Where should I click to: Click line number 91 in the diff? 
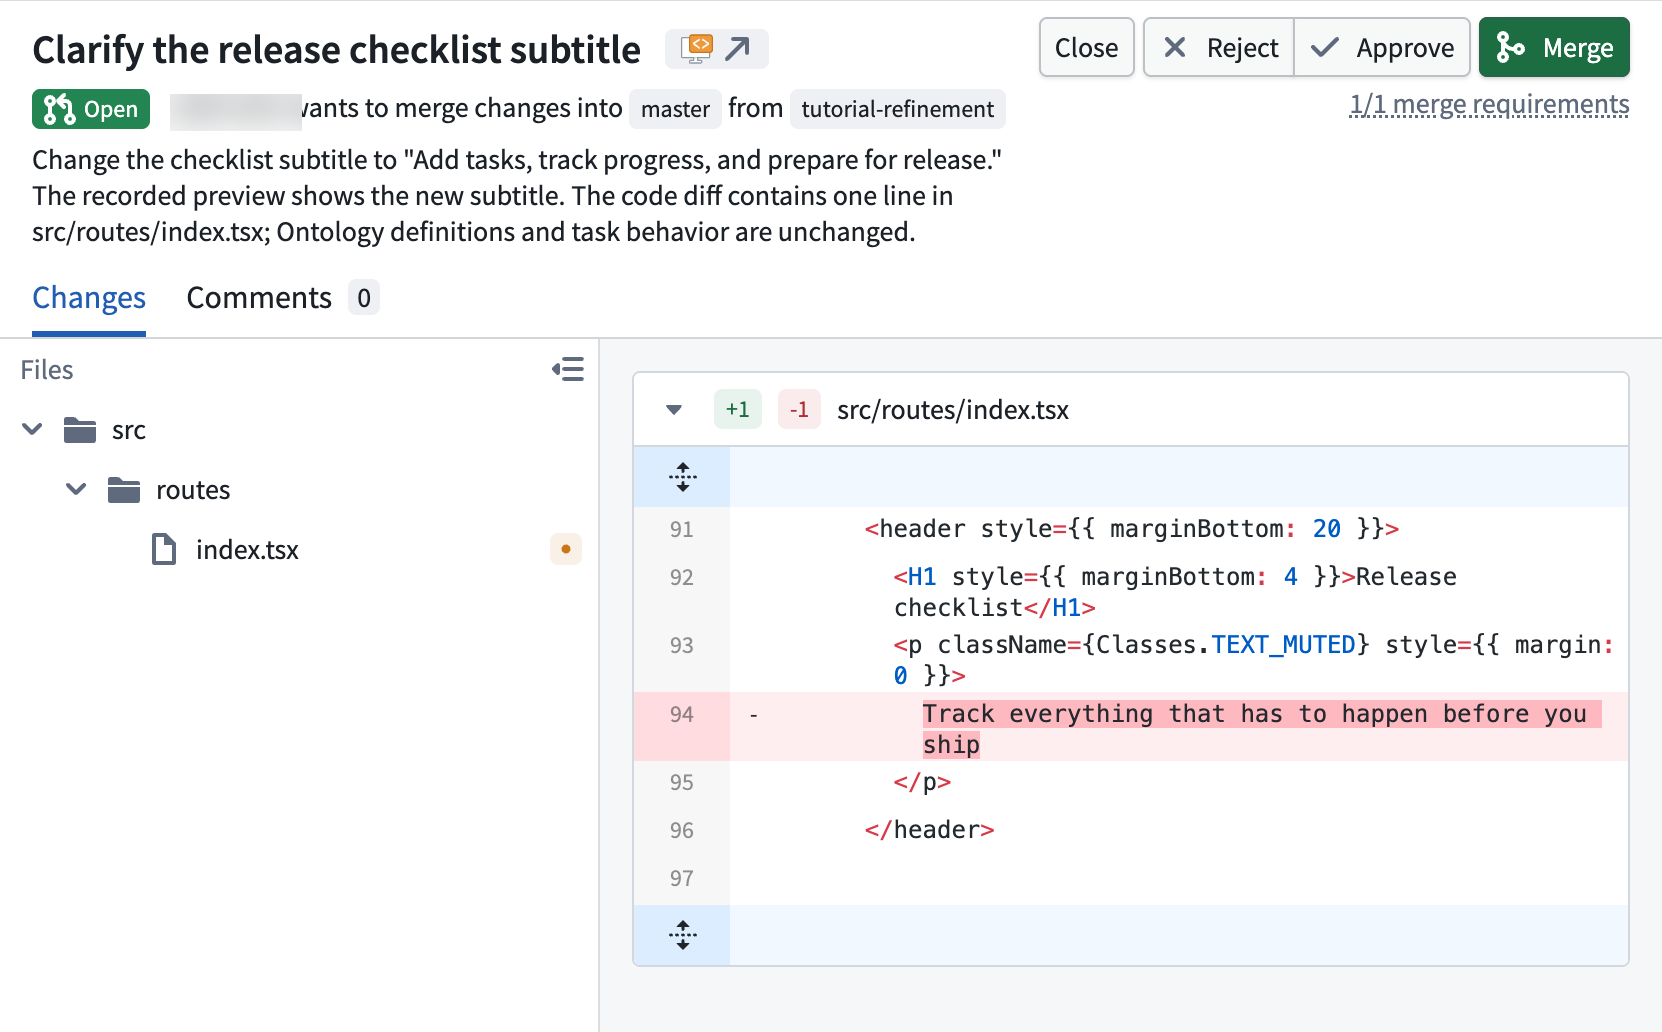682,529
